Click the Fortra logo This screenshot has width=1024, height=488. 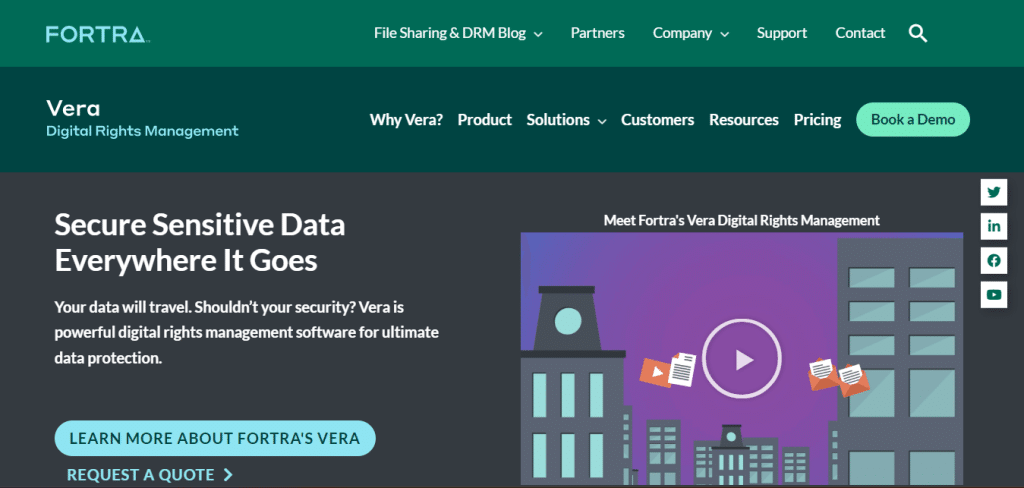(97, 35)
